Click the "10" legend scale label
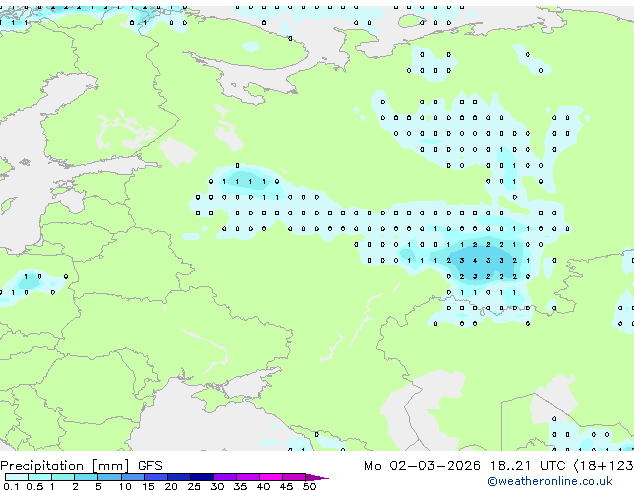634x490 pixels. [x=125, y=486]
